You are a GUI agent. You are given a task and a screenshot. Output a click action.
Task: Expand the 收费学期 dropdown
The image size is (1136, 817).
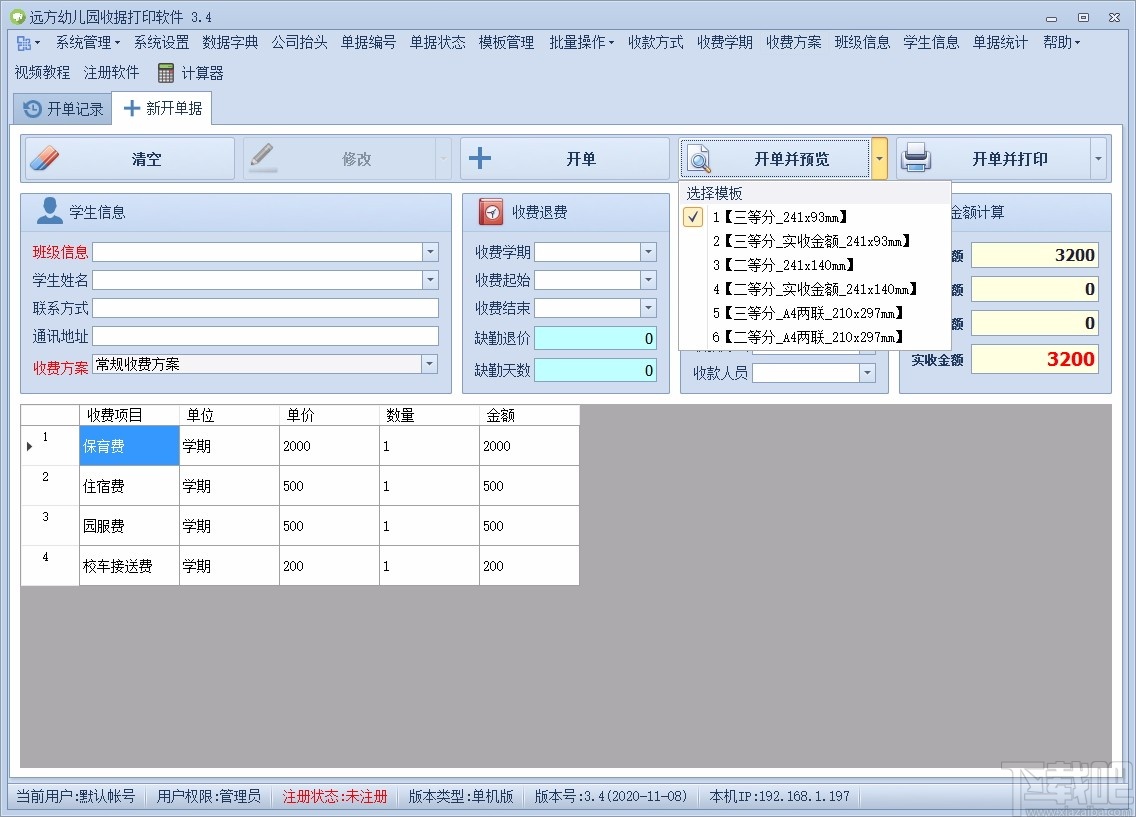coord(648,251)
